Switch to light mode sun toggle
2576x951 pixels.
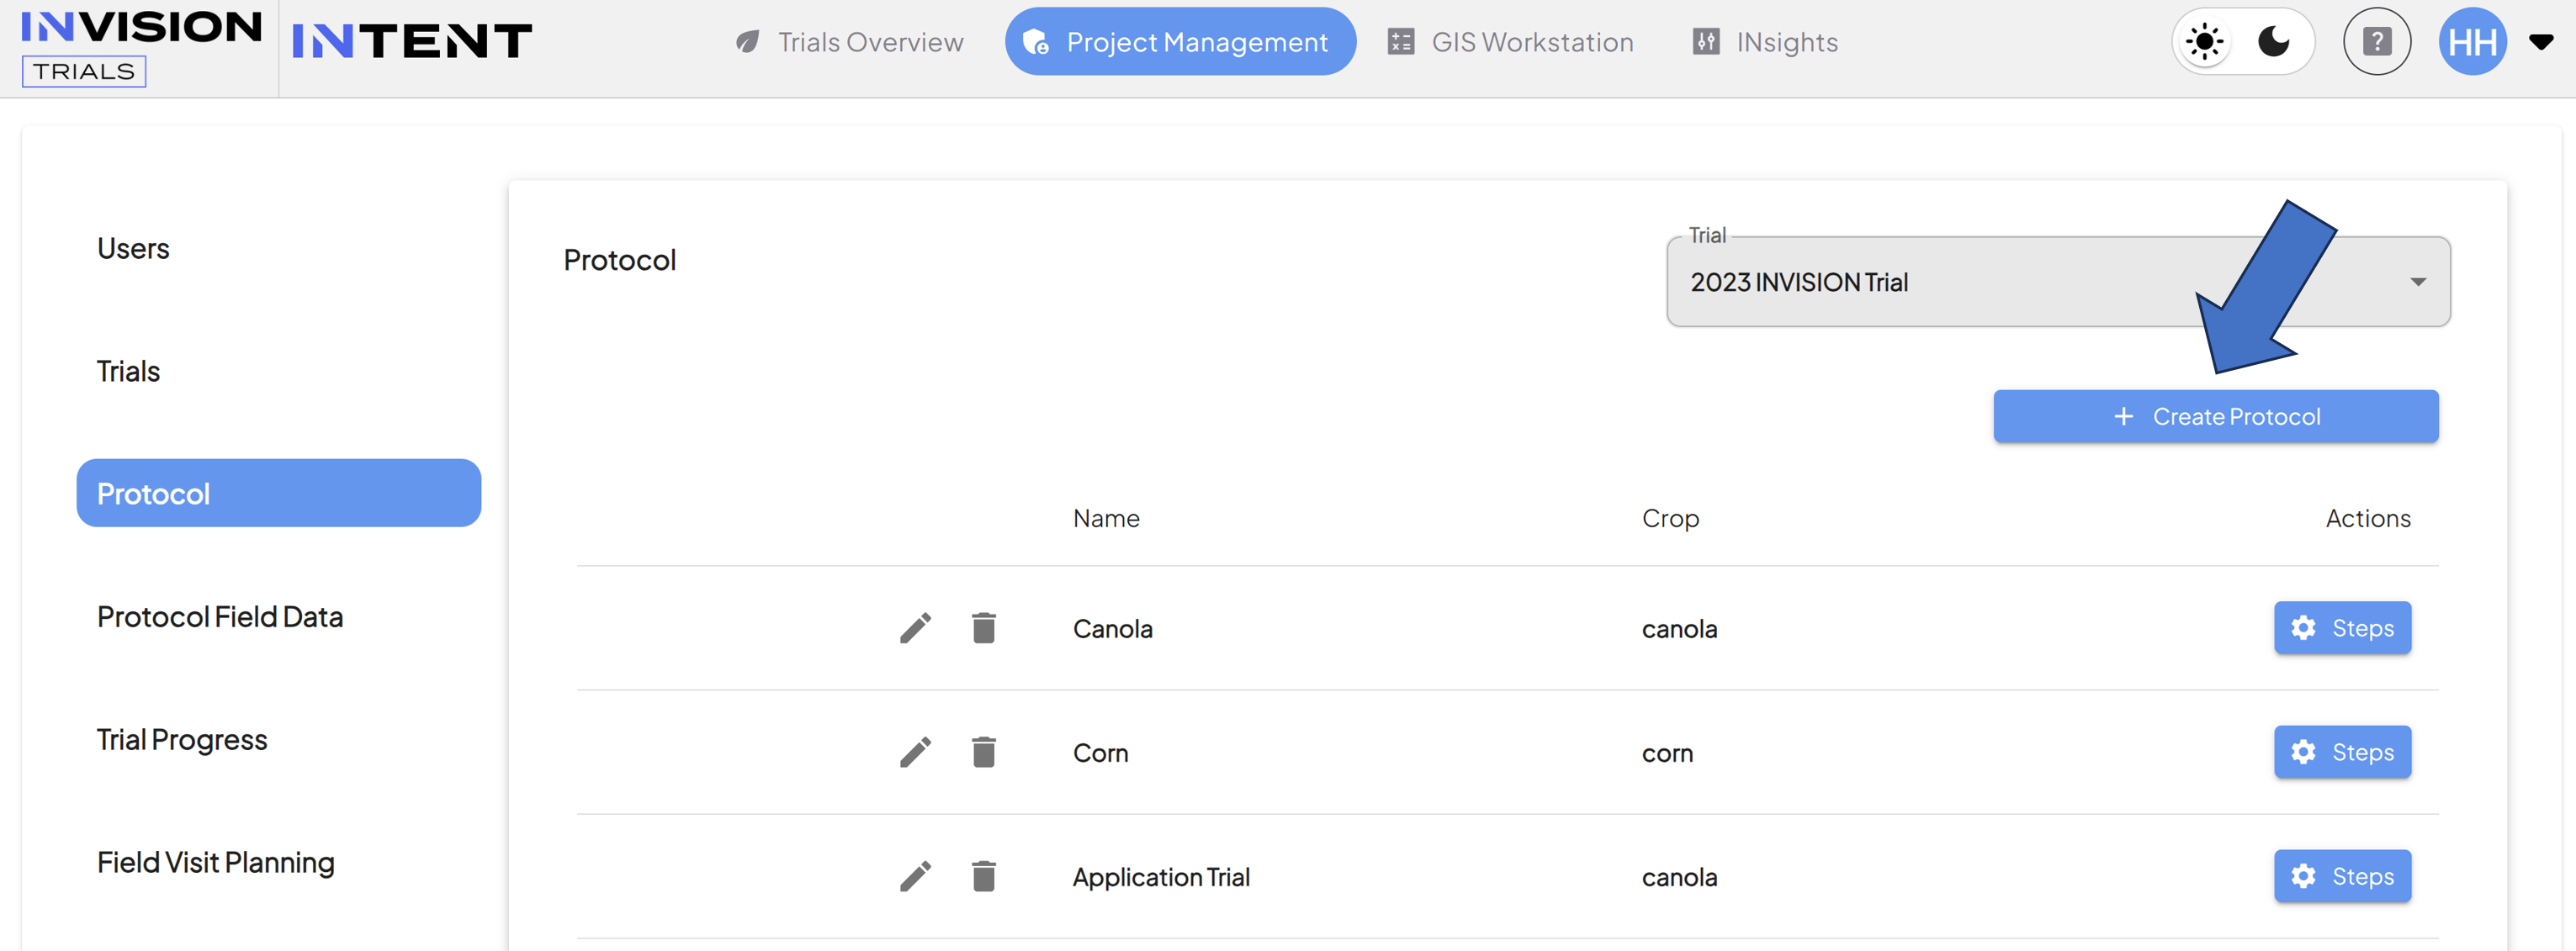2204,42
